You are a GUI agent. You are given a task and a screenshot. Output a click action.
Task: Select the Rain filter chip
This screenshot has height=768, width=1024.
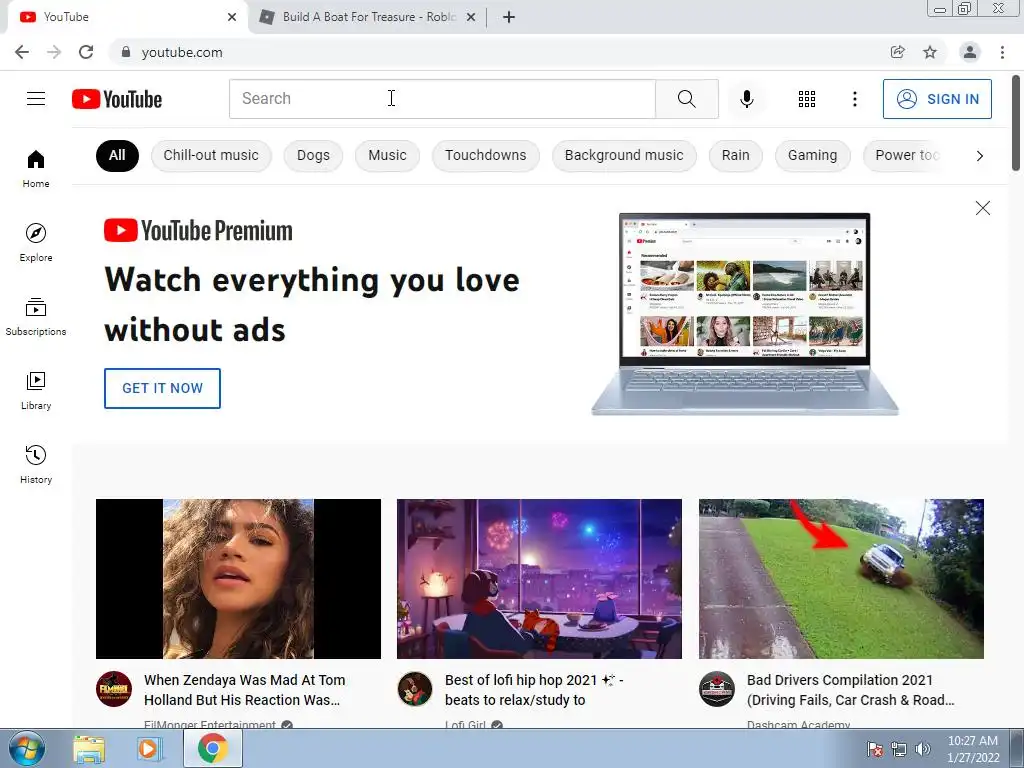pos(736,155)
